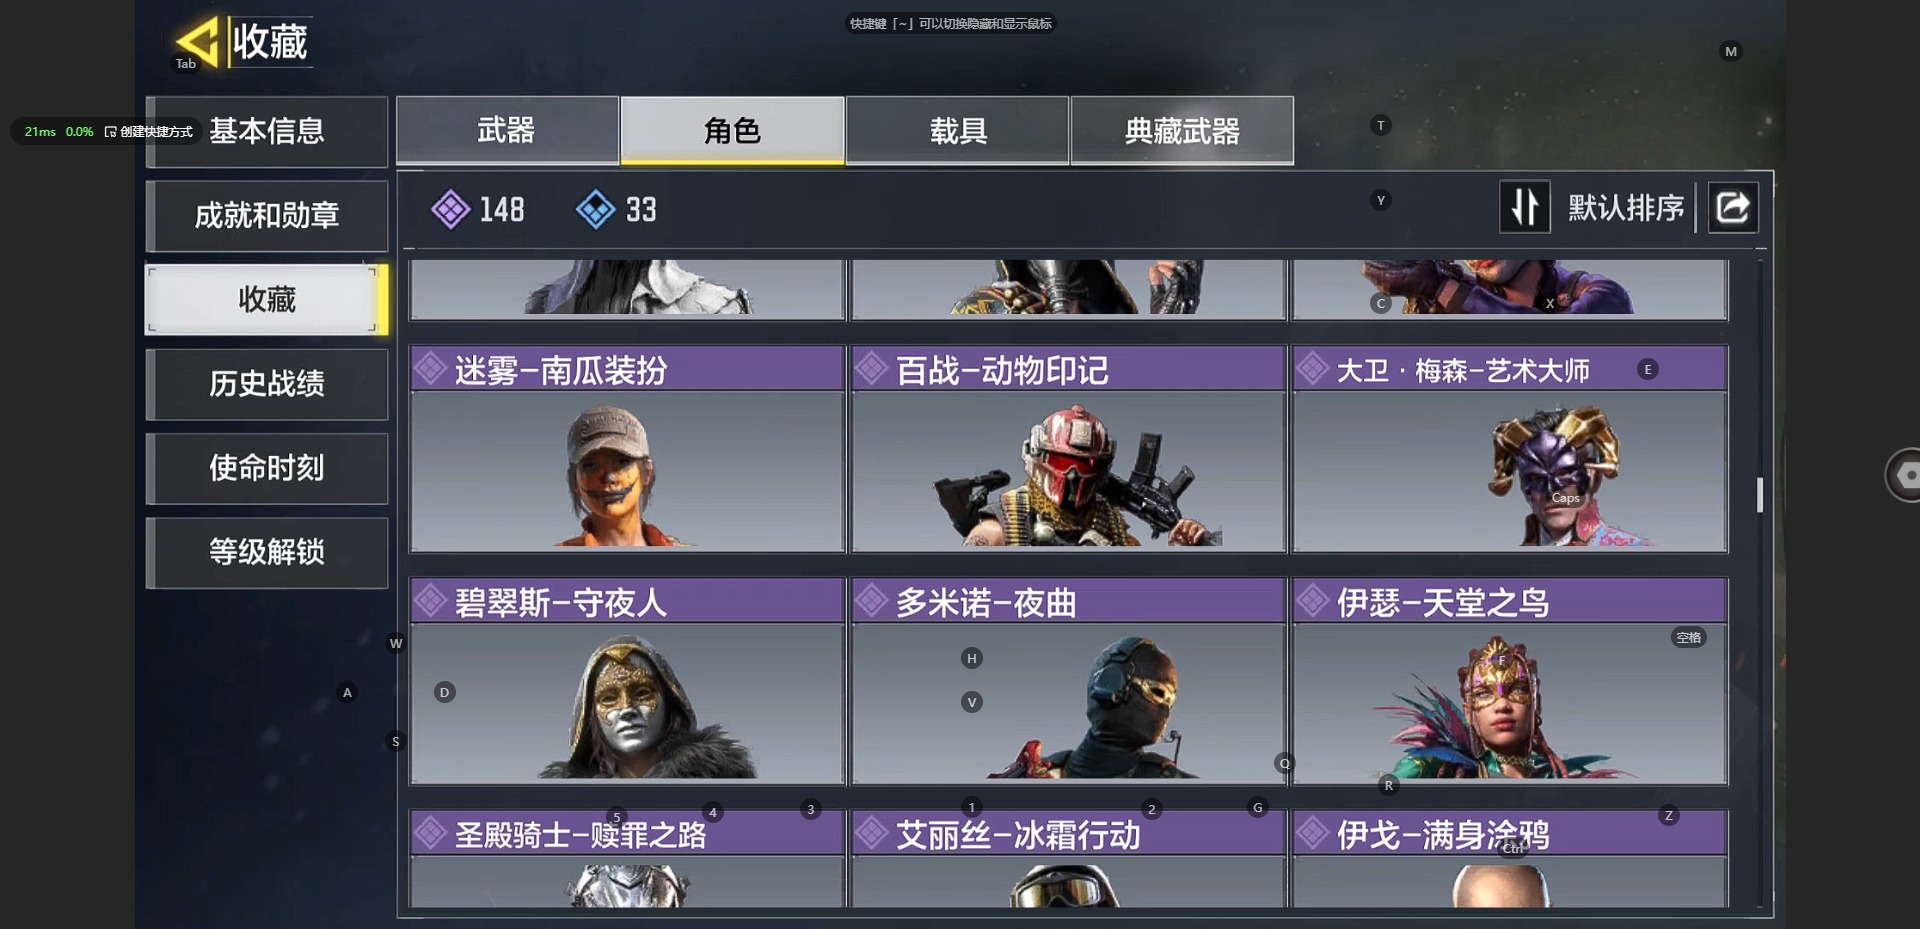Select the 伊瑟-天堂之鸟 character card
The image size is (1920, 929).
1510,681
